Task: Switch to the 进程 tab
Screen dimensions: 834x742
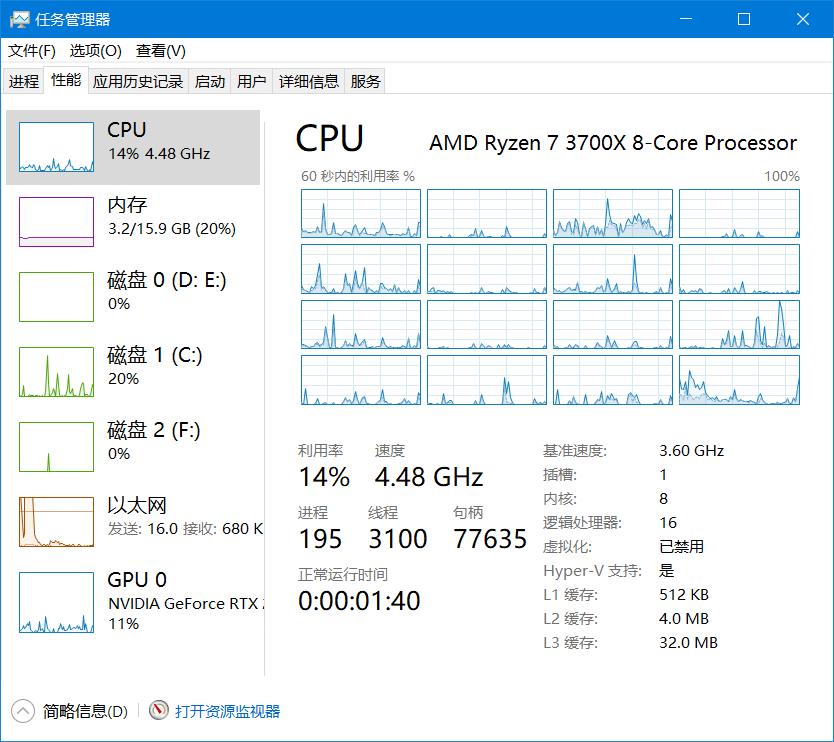Action: pos(23,81)
